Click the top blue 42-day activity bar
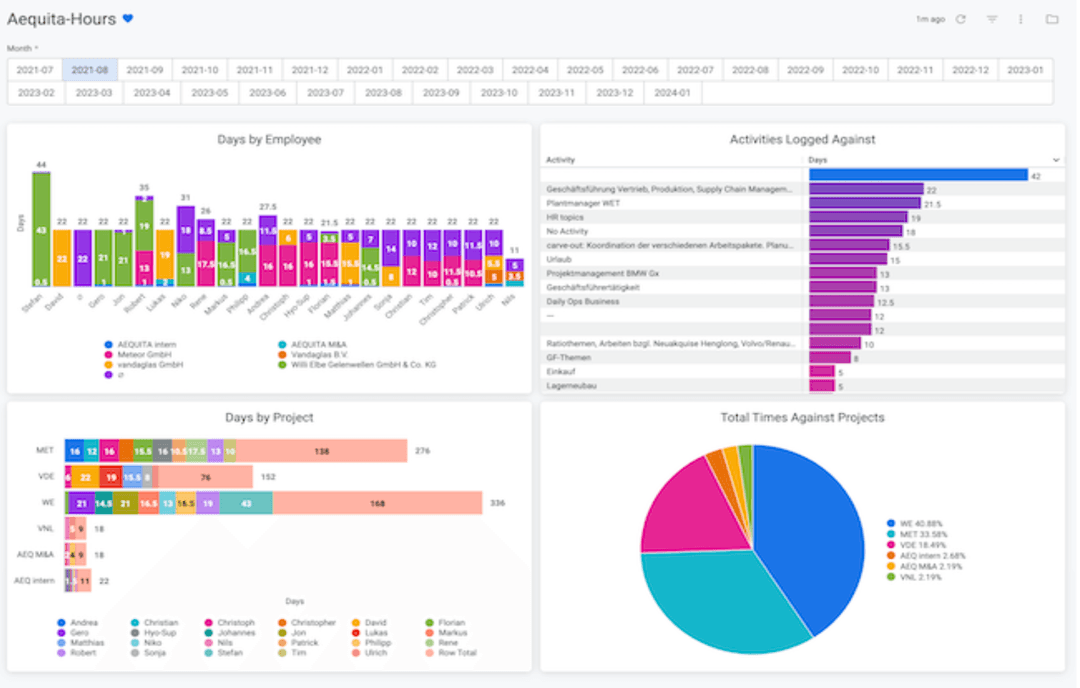This screenshot has width=1080, height=688. pos(918,175)
